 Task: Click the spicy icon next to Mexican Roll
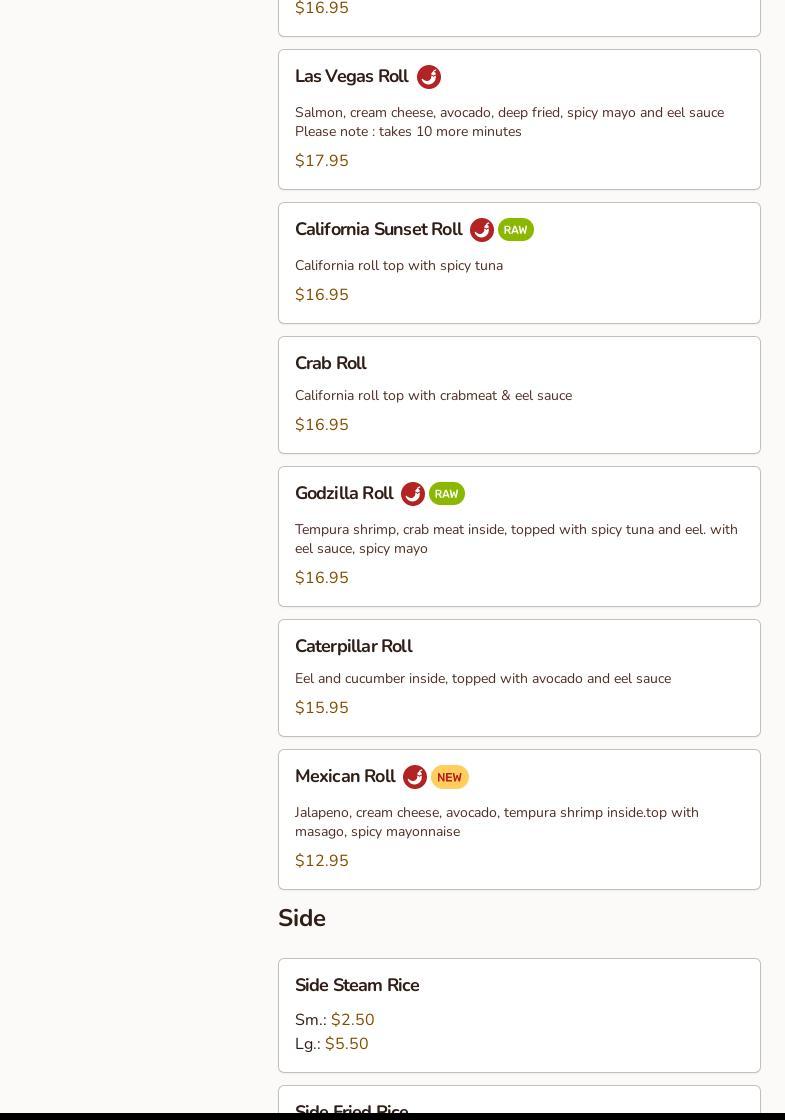point(414,777)
